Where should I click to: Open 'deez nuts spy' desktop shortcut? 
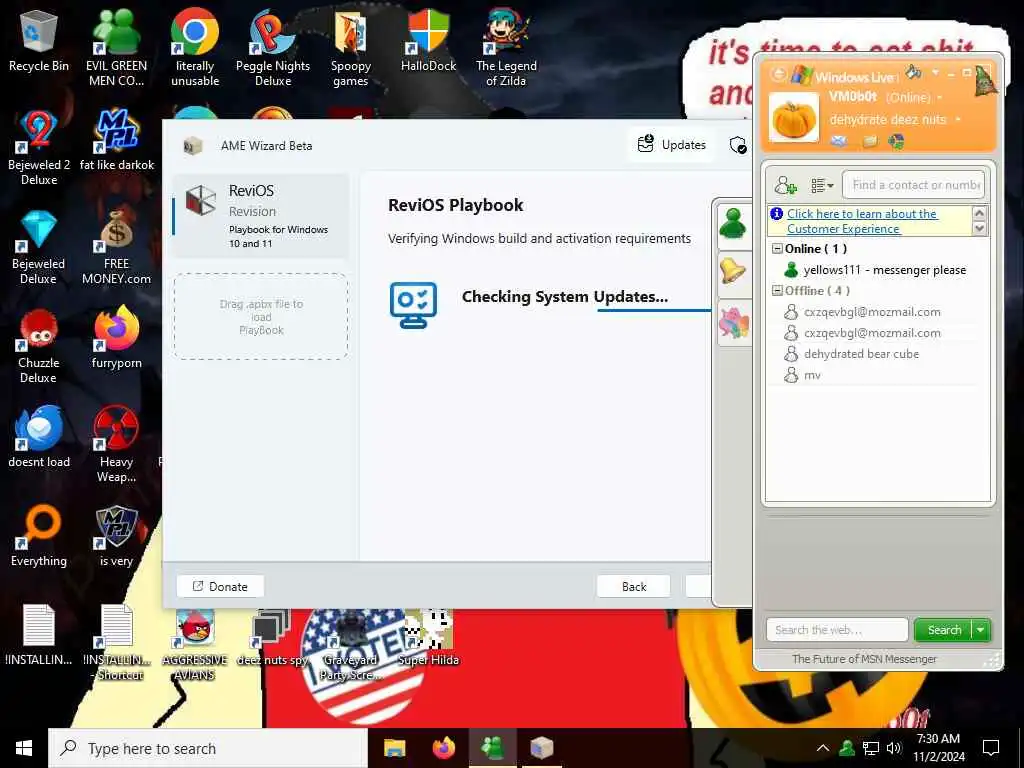(272, 637)
